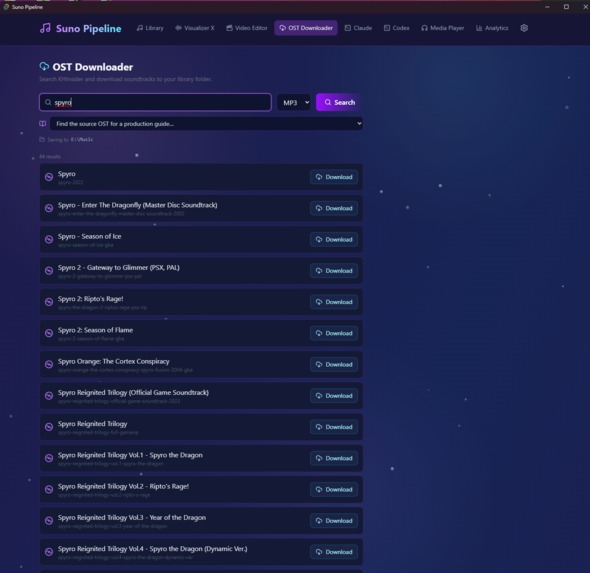The height and width of the screenshot is (573, 590).
Task: Click the purple Search button
Action: pyautogui.click(x=339, y=102)
